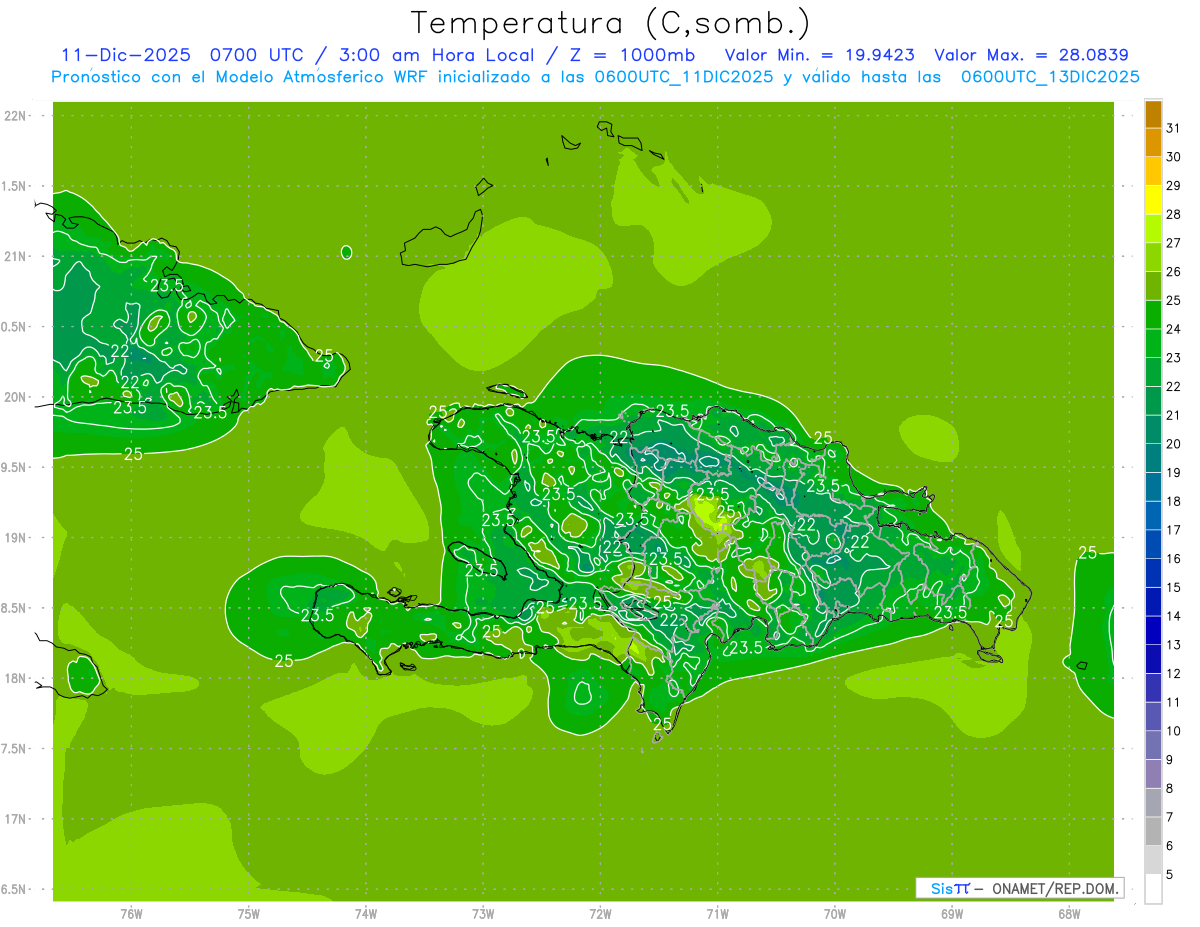Image resolution: width=1200 pixels, height=927 pixels.
Task: Pick the blue legend segment between 15 and 16
Action: [1153, 574]
